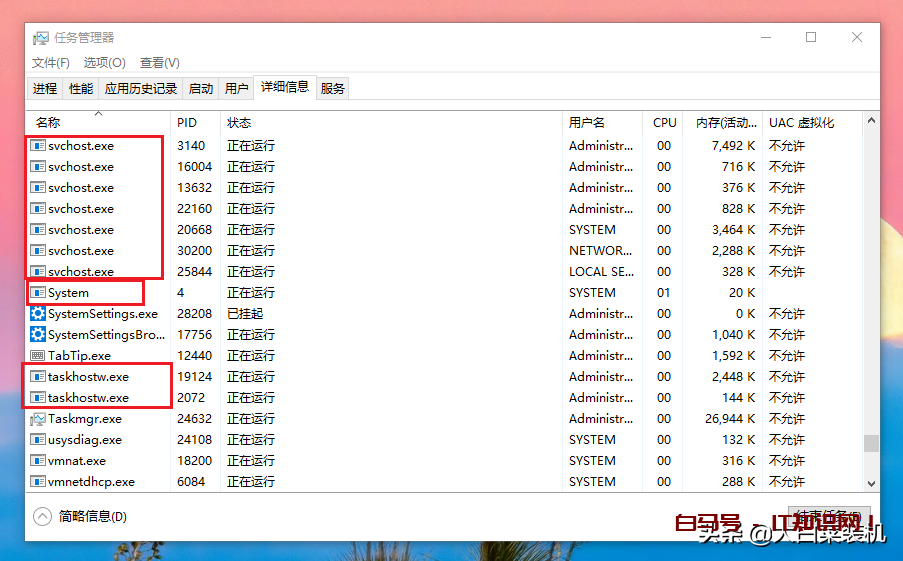Sort by the 名称 column header
Viewport: 903px width, 561px height.
(x=48, y=123)
